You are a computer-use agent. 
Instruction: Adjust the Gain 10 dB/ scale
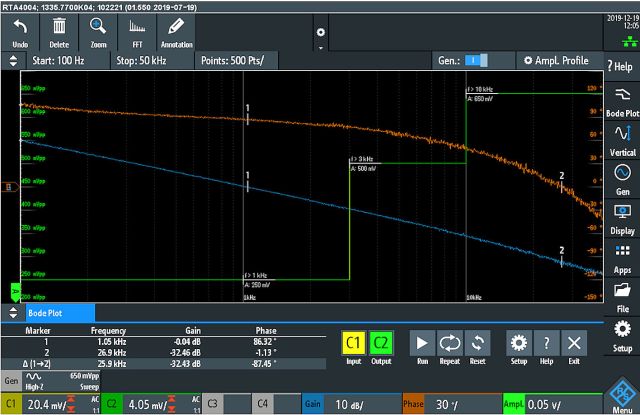pos(351,404)
